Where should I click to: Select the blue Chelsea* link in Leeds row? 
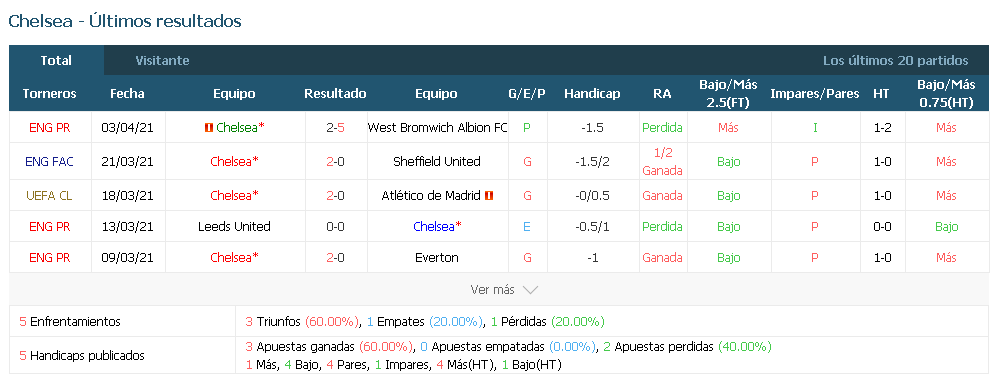click(438, 227)
